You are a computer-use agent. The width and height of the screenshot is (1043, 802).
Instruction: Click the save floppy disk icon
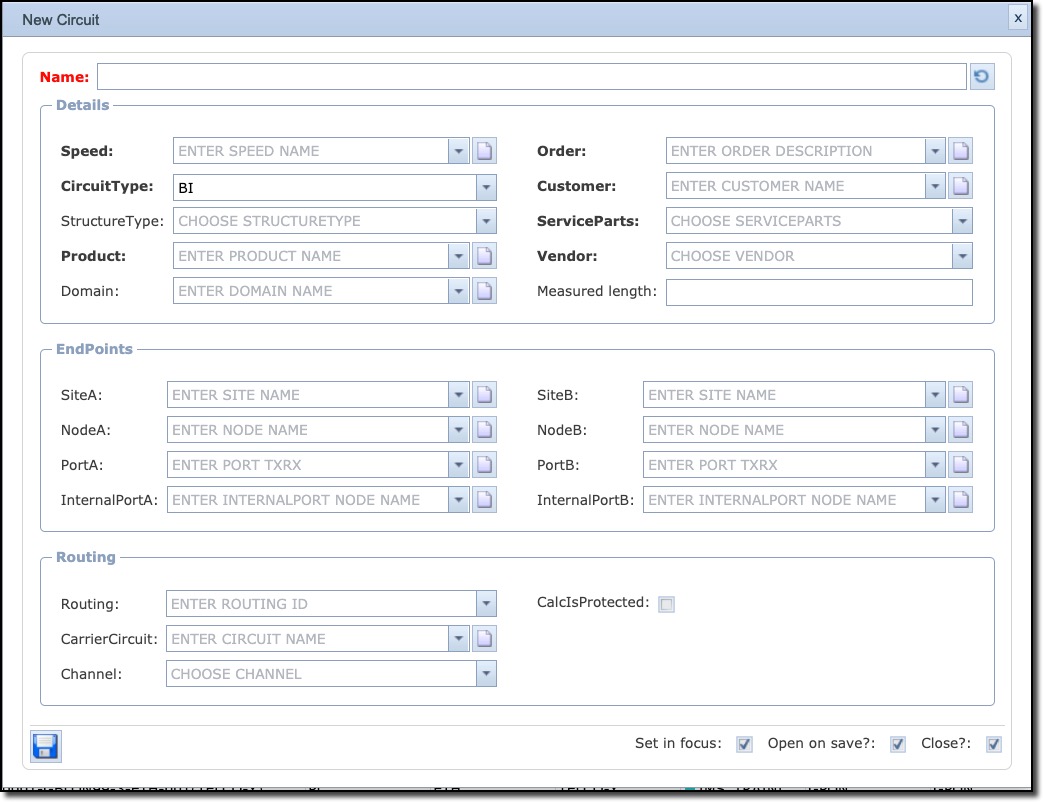pos(46,747)
